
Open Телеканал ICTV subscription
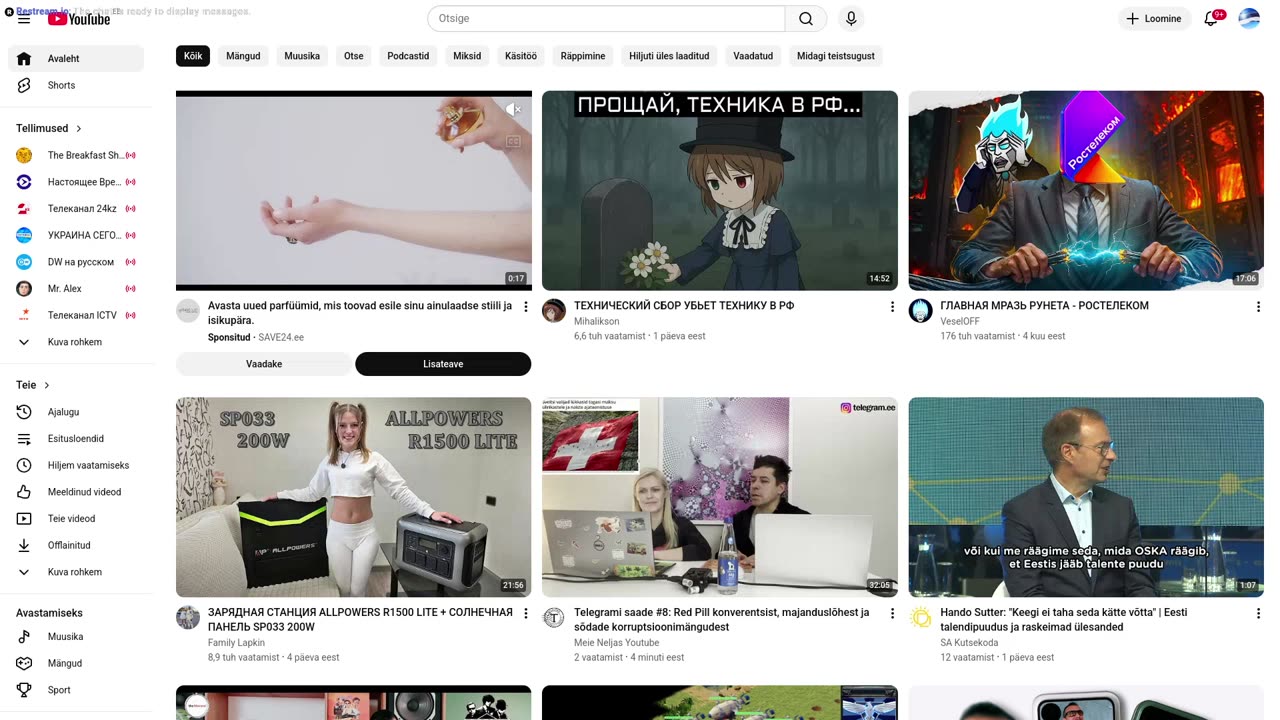point(76,315)
